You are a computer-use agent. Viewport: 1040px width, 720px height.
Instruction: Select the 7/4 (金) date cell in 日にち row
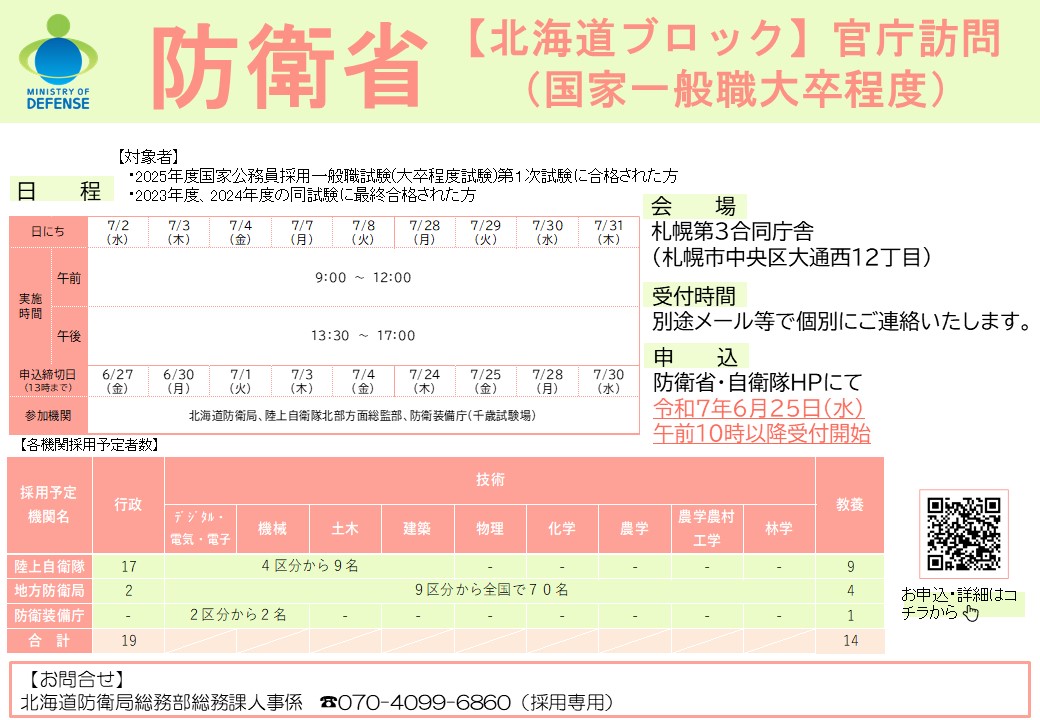(x=240, y=232)
